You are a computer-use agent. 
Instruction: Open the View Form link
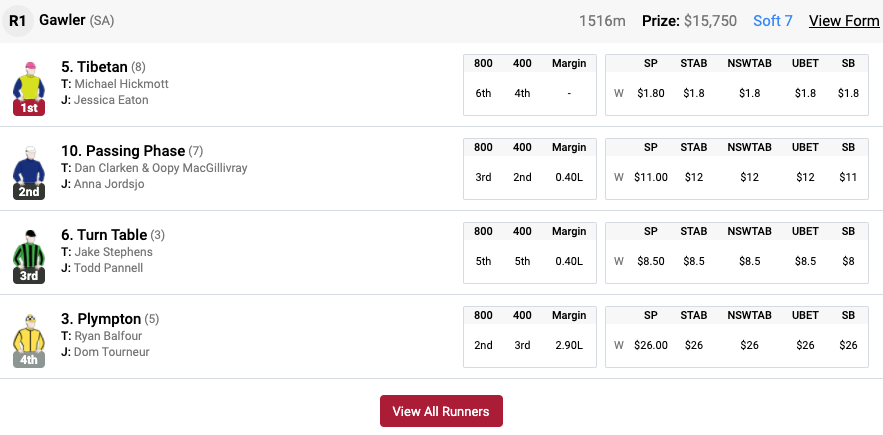(844, 21)
